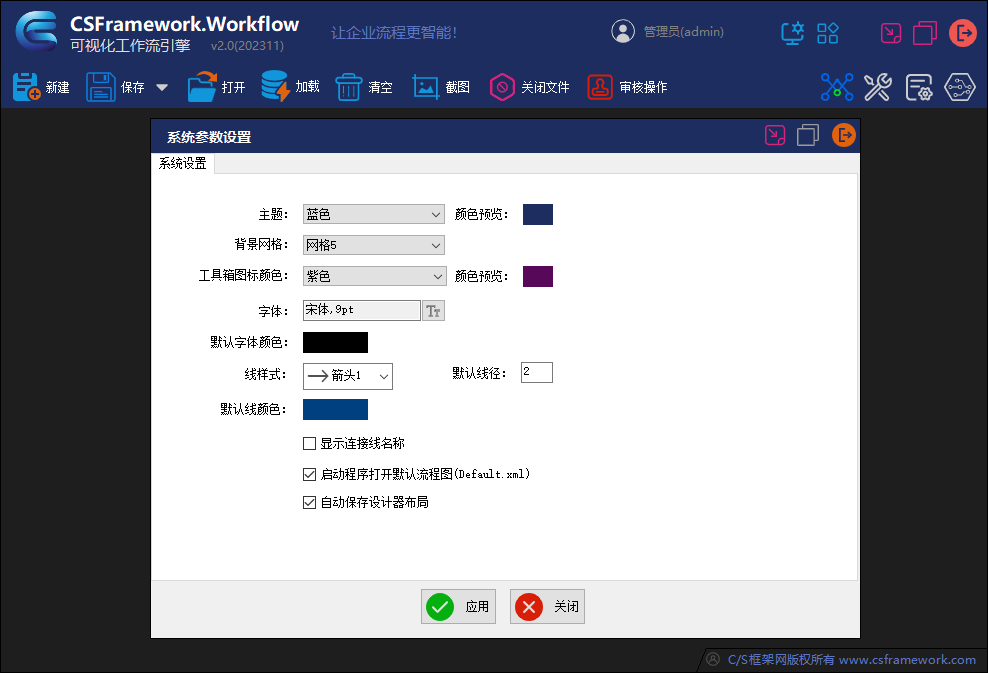Click the status bar copyright user icon
Image resolution: width=988 pixels, height=673 pixels.
point(713,659)
